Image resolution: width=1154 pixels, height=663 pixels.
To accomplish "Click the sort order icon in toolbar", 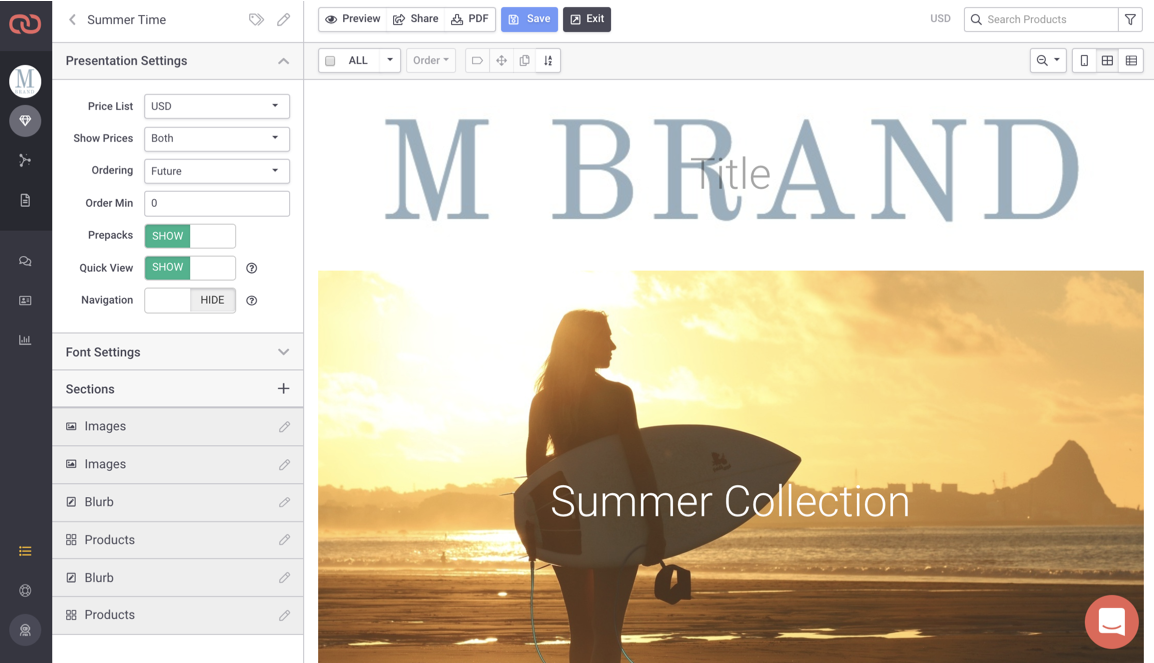I will (548, 60).
